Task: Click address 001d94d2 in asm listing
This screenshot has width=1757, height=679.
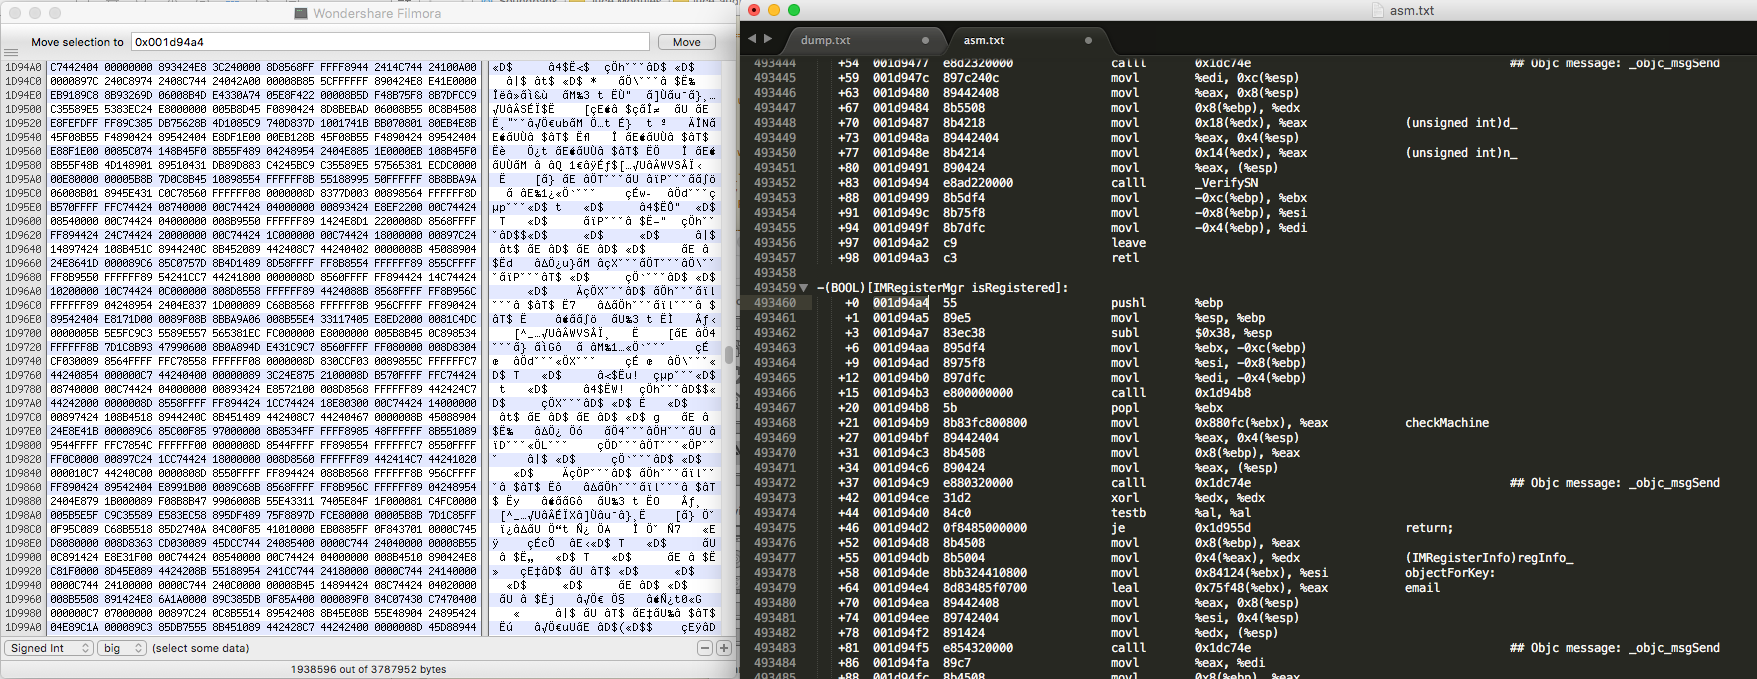Action: [x=900, y=528]
